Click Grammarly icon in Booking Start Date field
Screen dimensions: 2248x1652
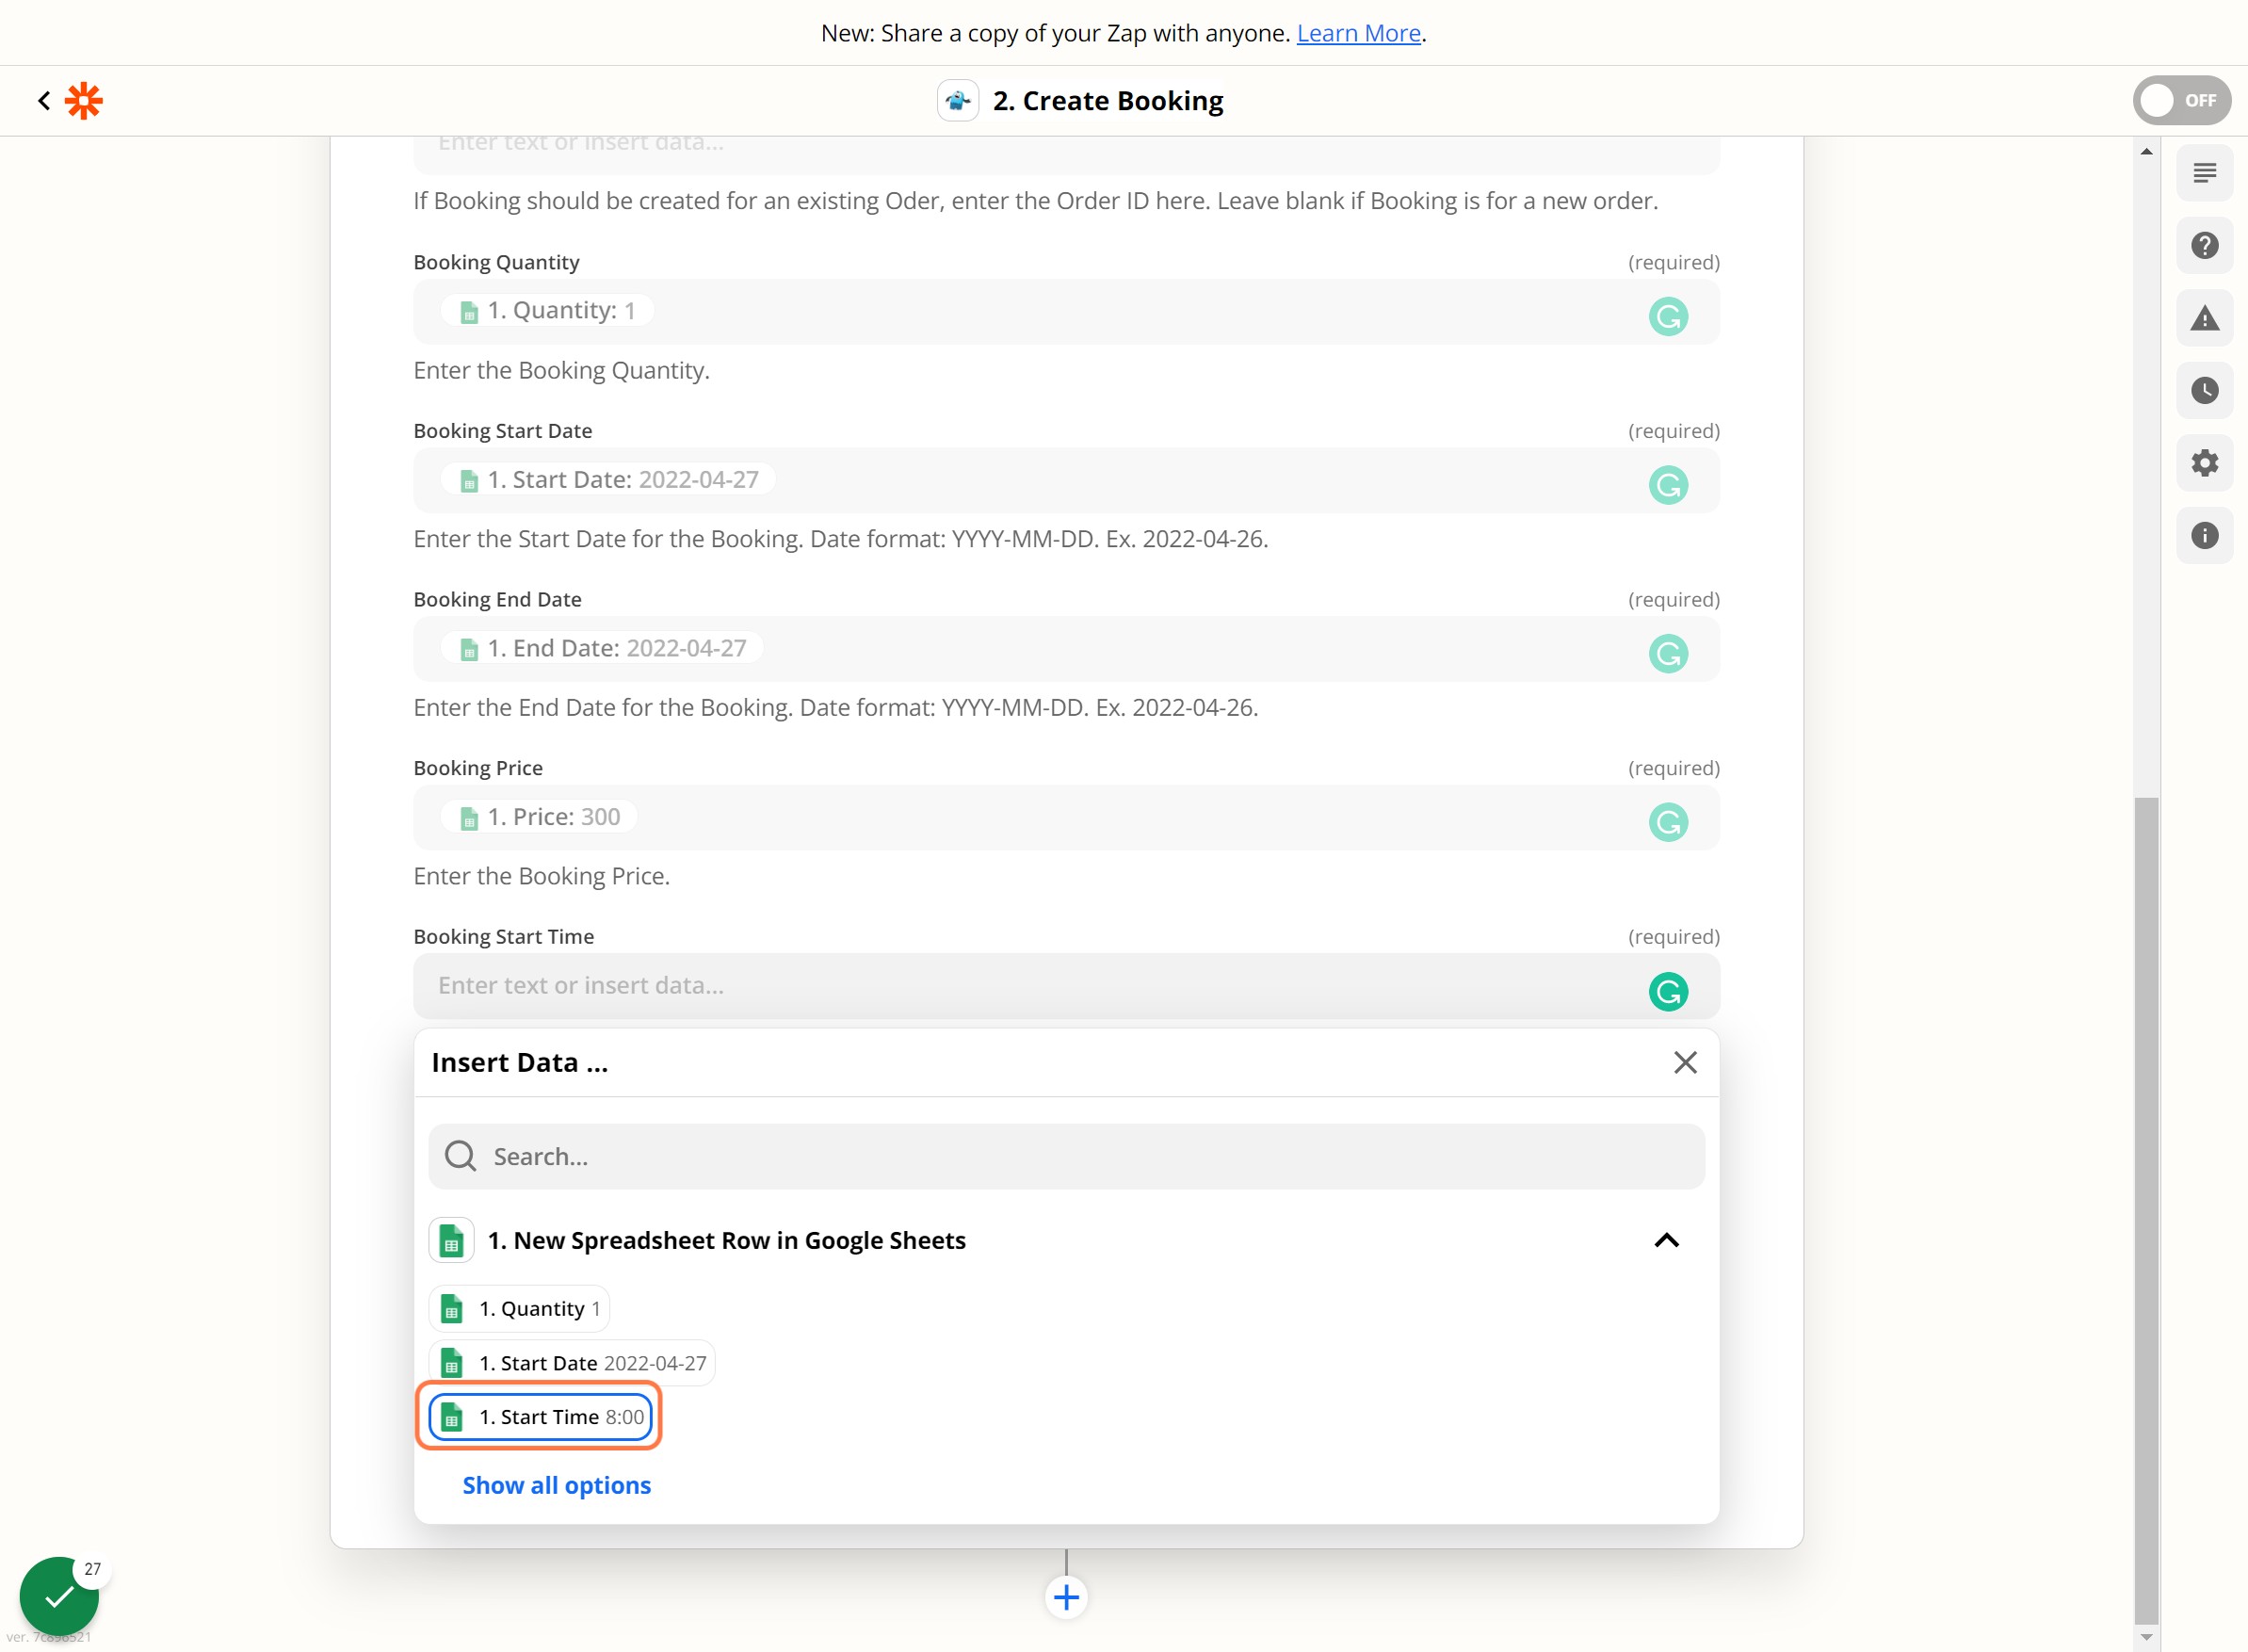pyautogui.click(x=1668, y=485)
